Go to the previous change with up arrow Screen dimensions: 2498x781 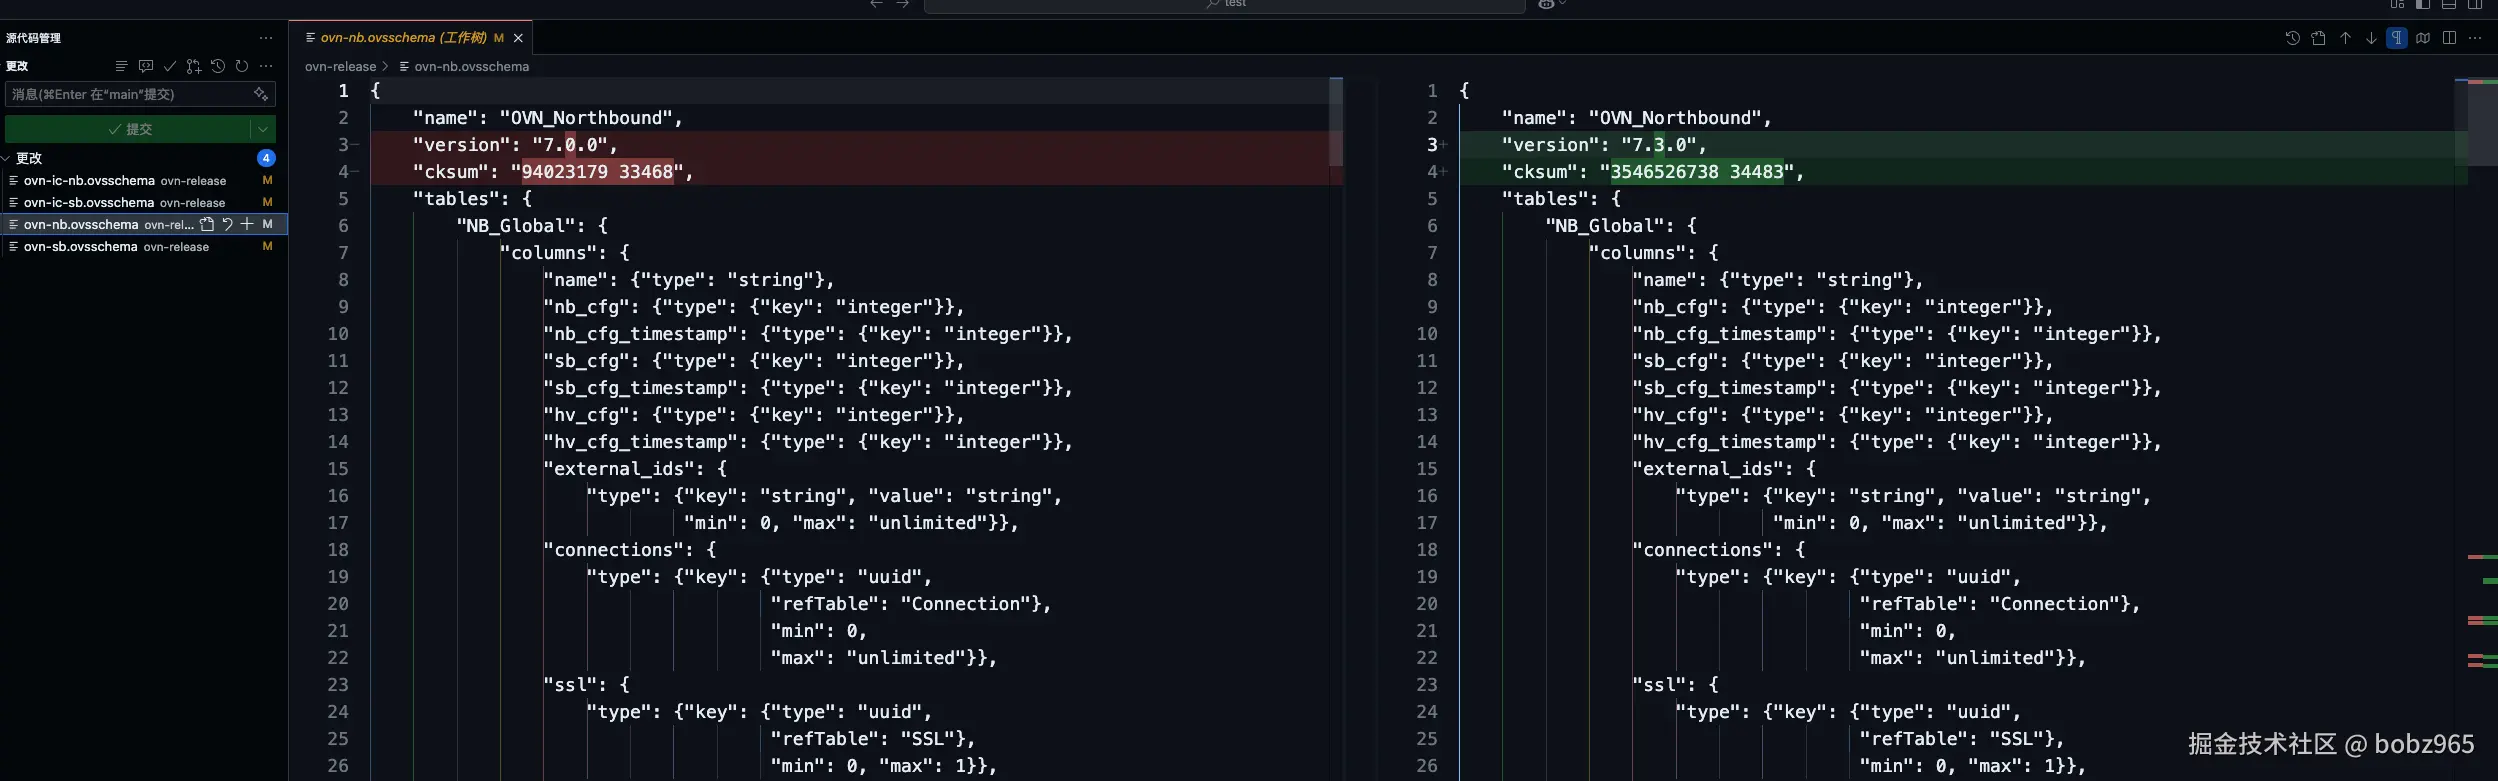2345,38
